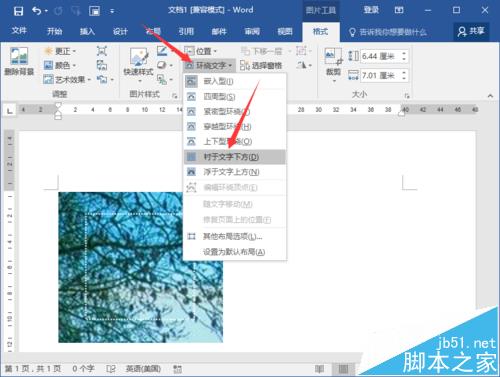Choose 上下型环绕(O) top and bottom
This screenshot has height=377, width=500.
[235, 141]
